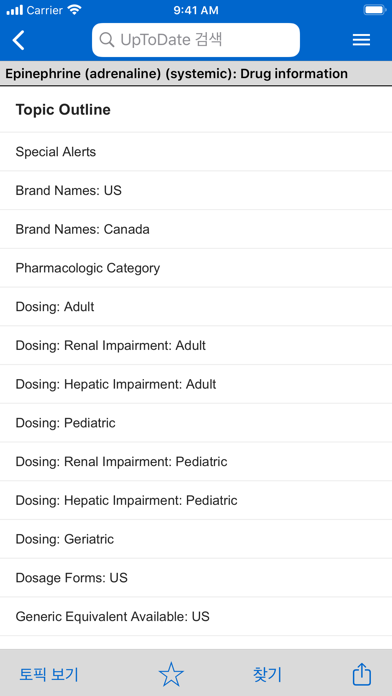Tap the share icon
The width and height of the screenshot is (392, 696).
362,674
